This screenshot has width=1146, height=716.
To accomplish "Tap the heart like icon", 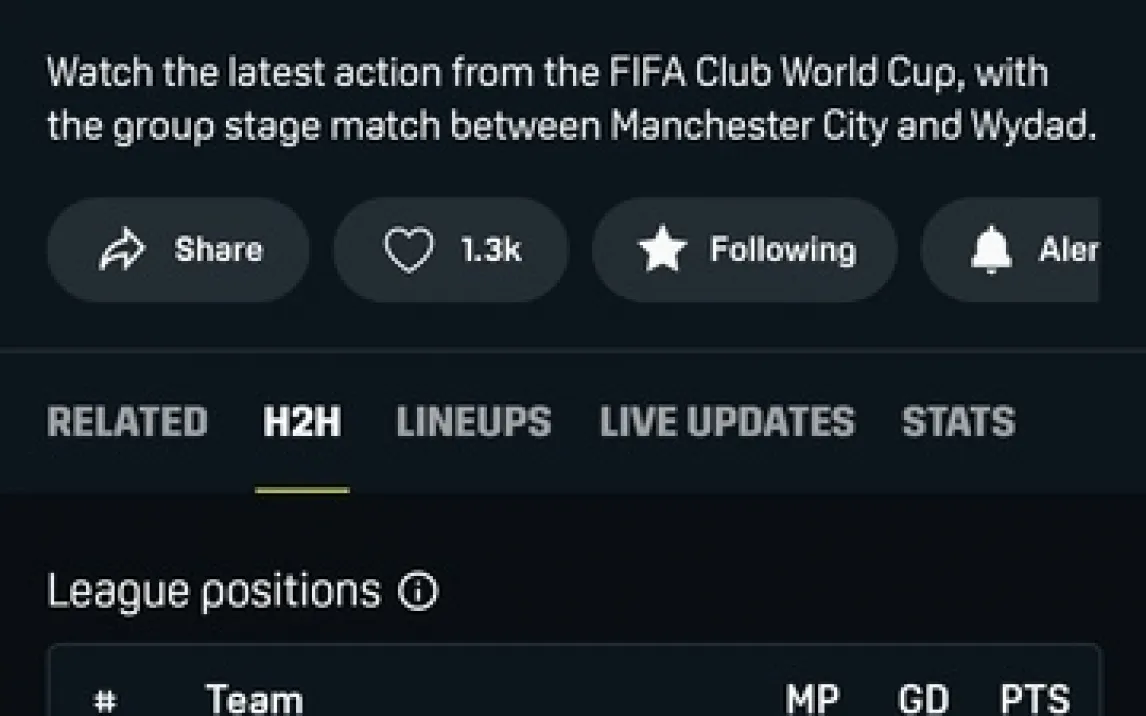I will click(x=409, y=250).
